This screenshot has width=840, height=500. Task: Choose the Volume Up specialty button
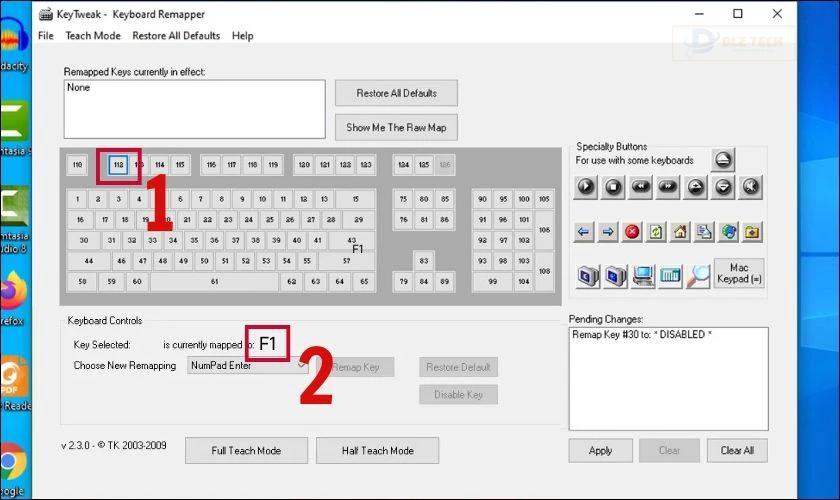tap(695, 187)
